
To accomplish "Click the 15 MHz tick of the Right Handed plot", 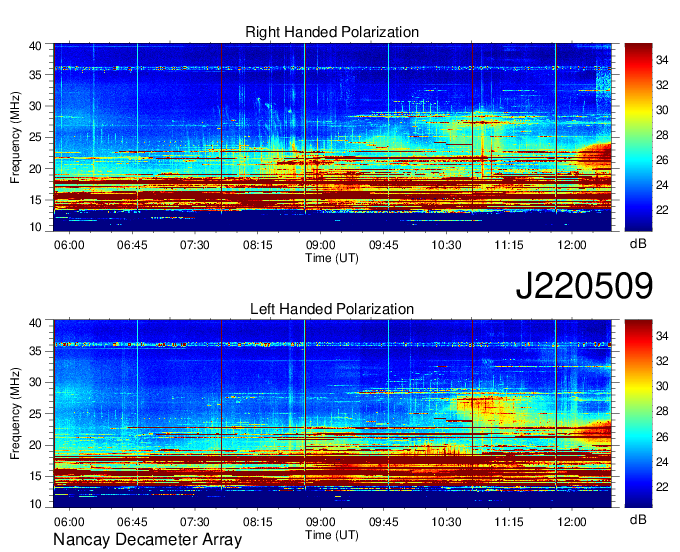I will coord(35,200).
